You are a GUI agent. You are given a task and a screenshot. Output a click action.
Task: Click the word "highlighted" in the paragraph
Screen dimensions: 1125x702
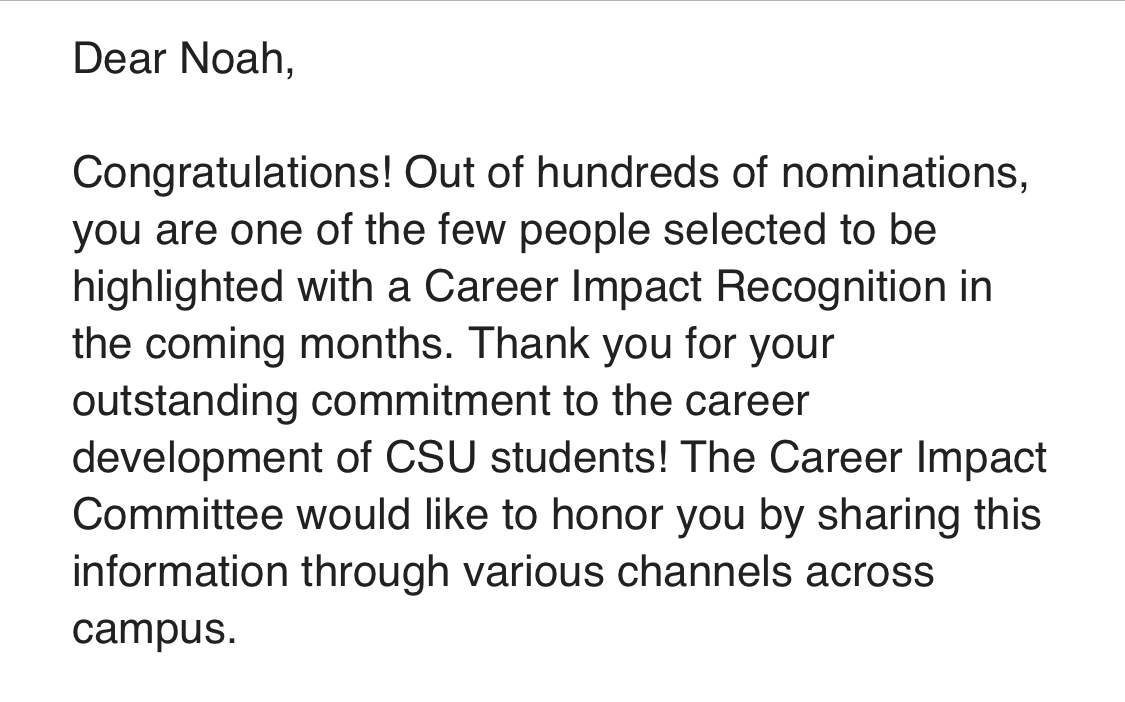[178, 288]
